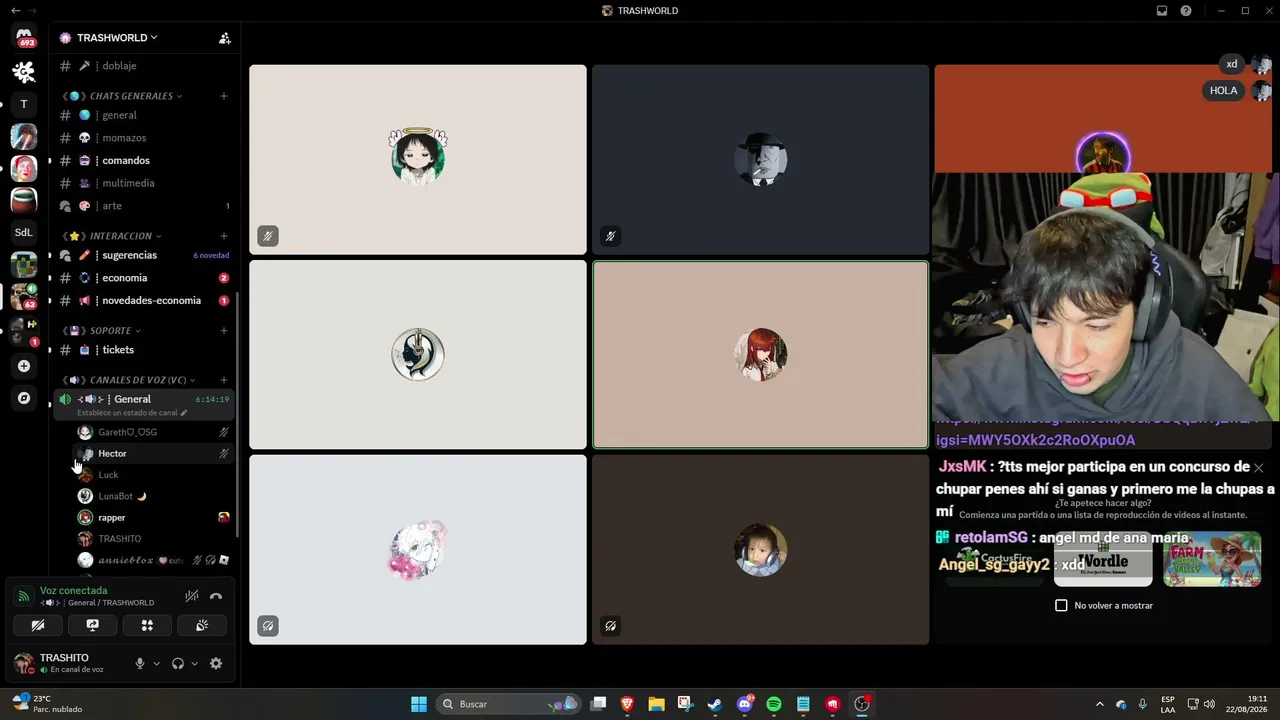1280x720 pixels.
Task: Collapse the CANALES DE VOZ category
Action: [131, 380]
